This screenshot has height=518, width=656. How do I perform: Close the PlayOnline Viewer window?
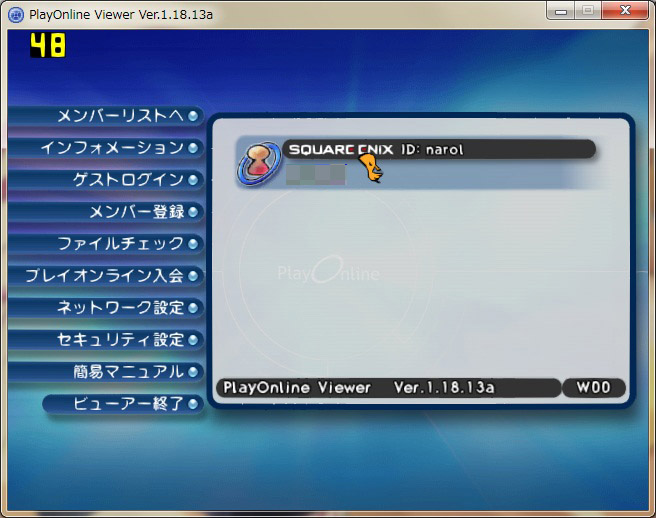[x=625, y=10]
